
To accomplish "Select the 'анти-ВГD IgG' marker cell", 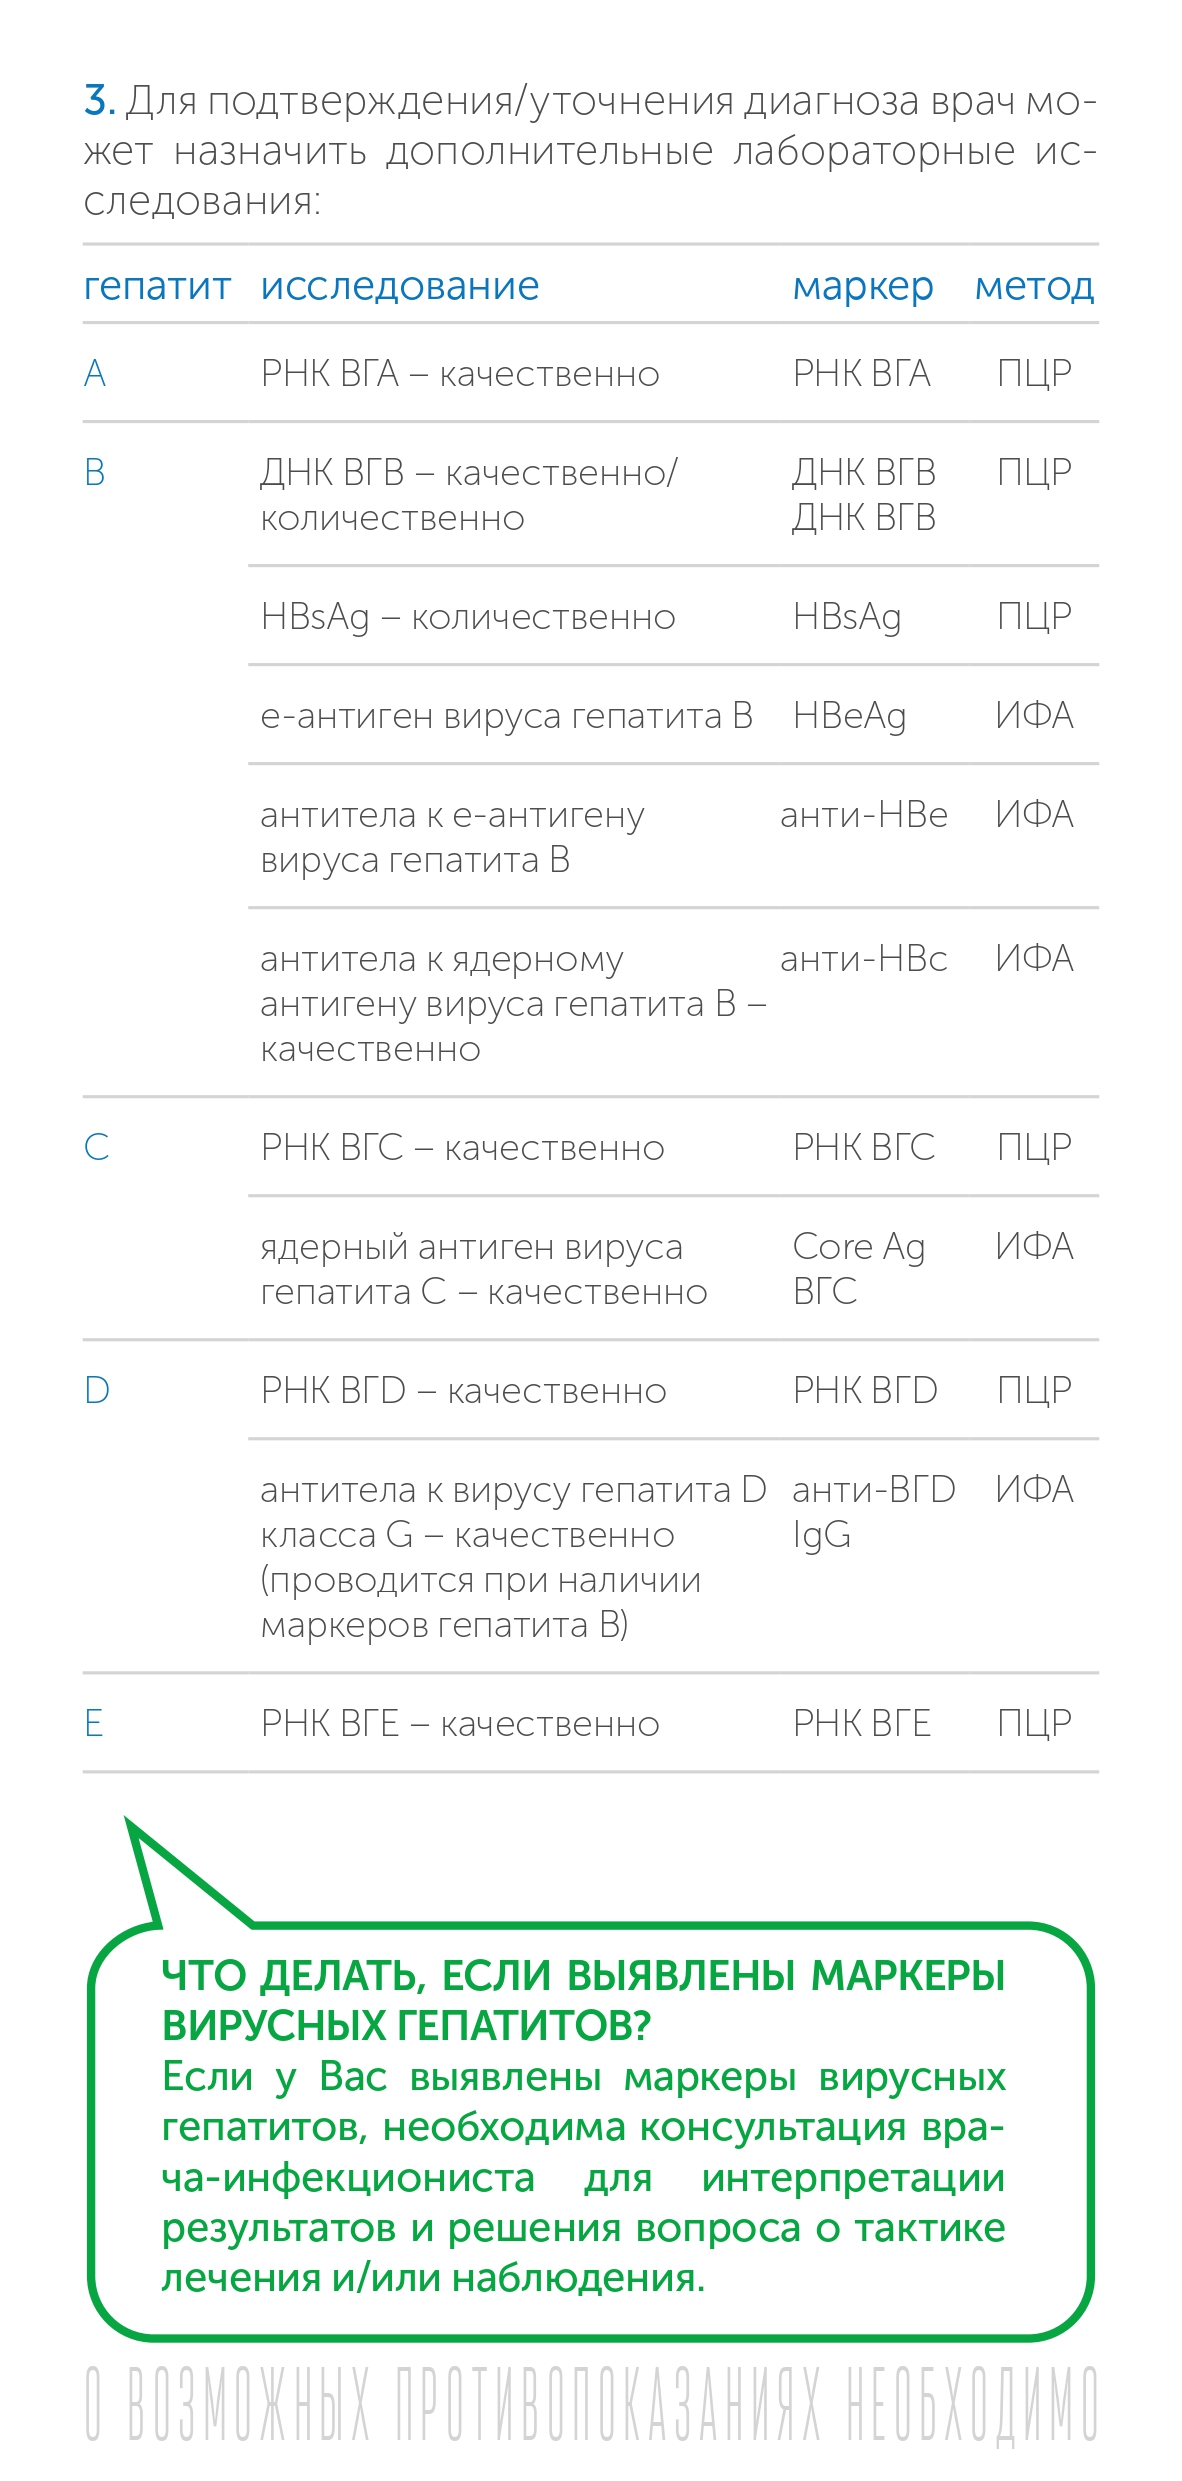I will point(873,1511).
